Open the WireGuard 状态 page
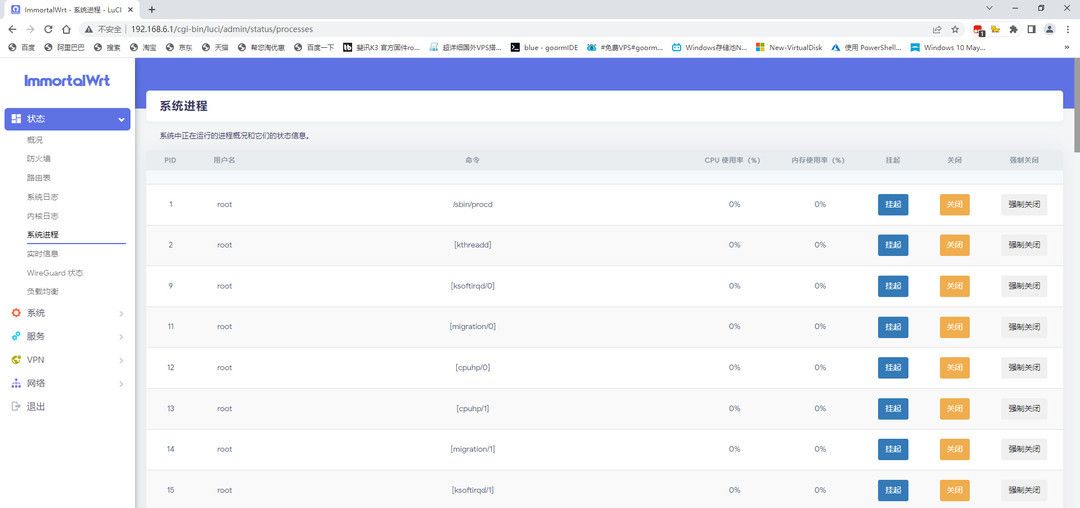 (x=55, y=273)
